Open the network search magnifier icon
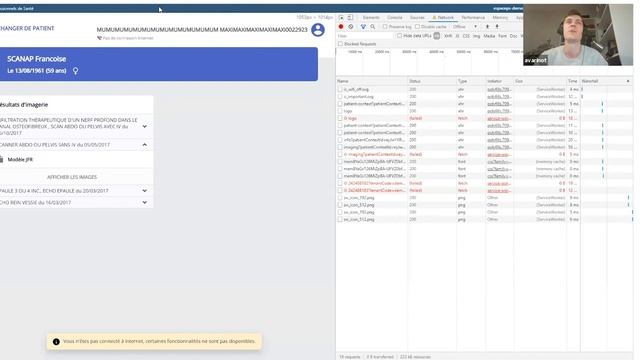 pyautogui.click(x=373, y=27)
